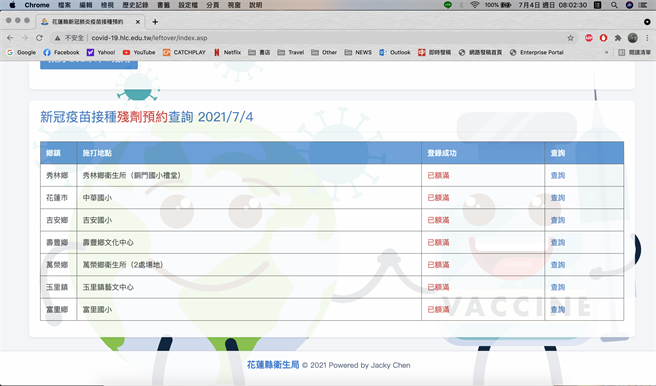The width and height of the screenshot is (656, 386).
Task: Open the 檢視 menu
Action: point(107,5)
